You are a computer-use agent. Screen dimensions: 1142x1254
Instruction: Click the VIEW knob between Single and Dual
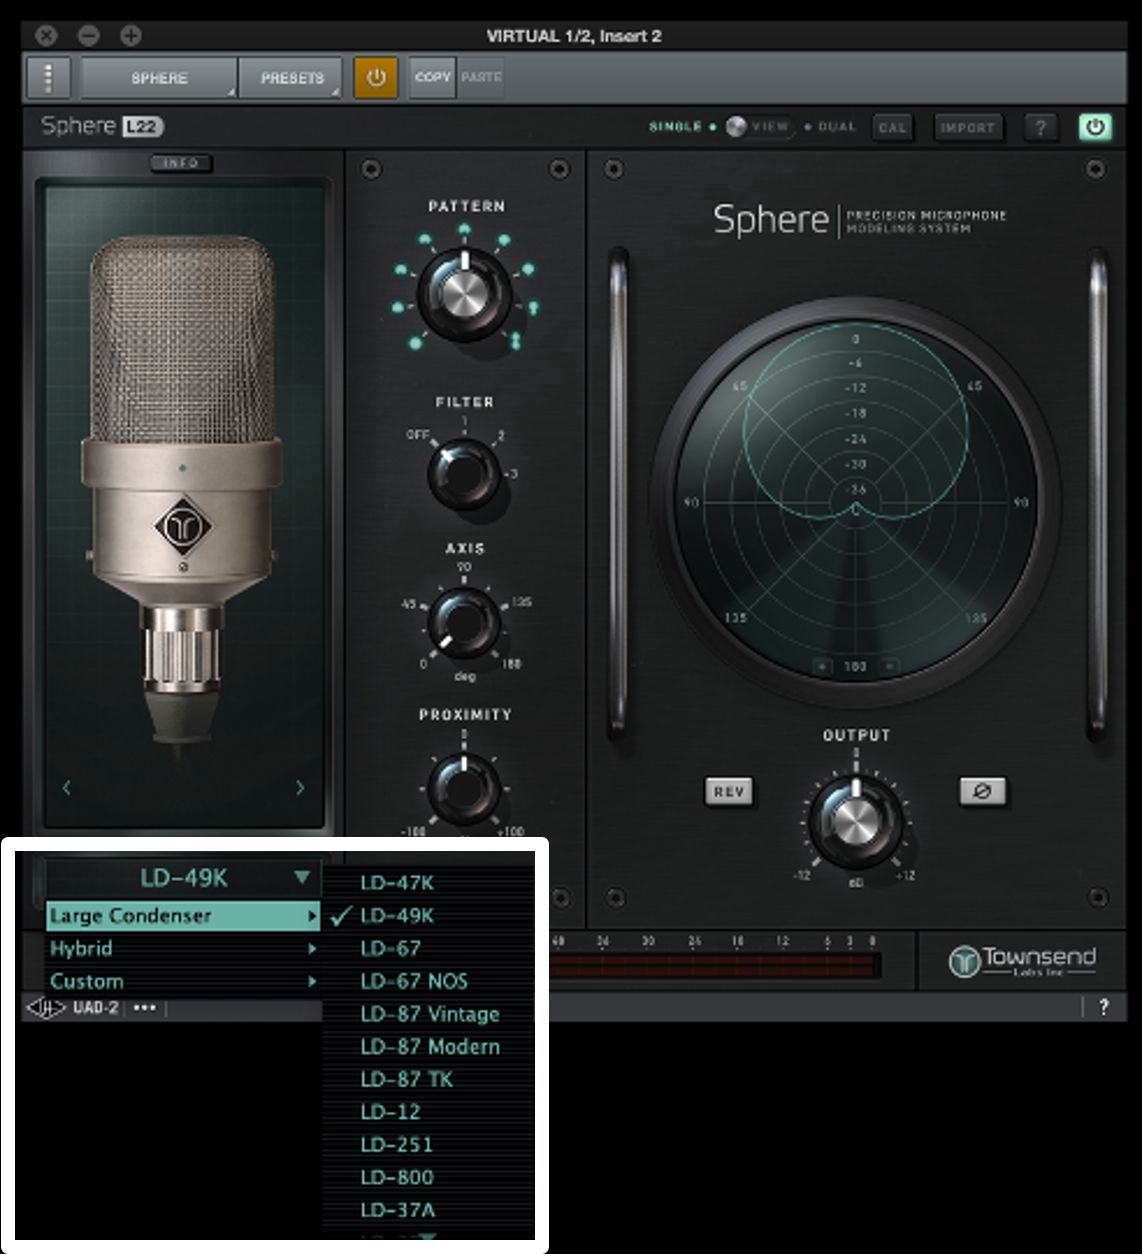click(737, 127)
